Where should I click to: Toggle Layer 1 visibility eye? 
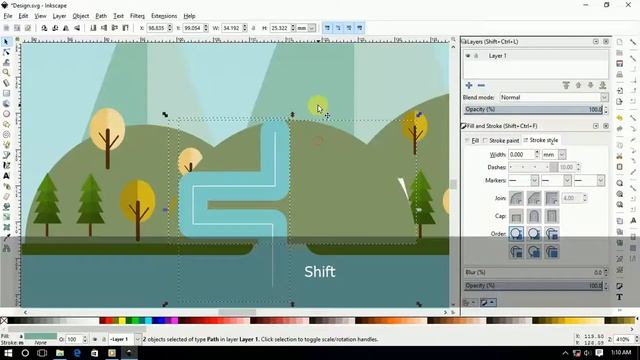[468, 56]
